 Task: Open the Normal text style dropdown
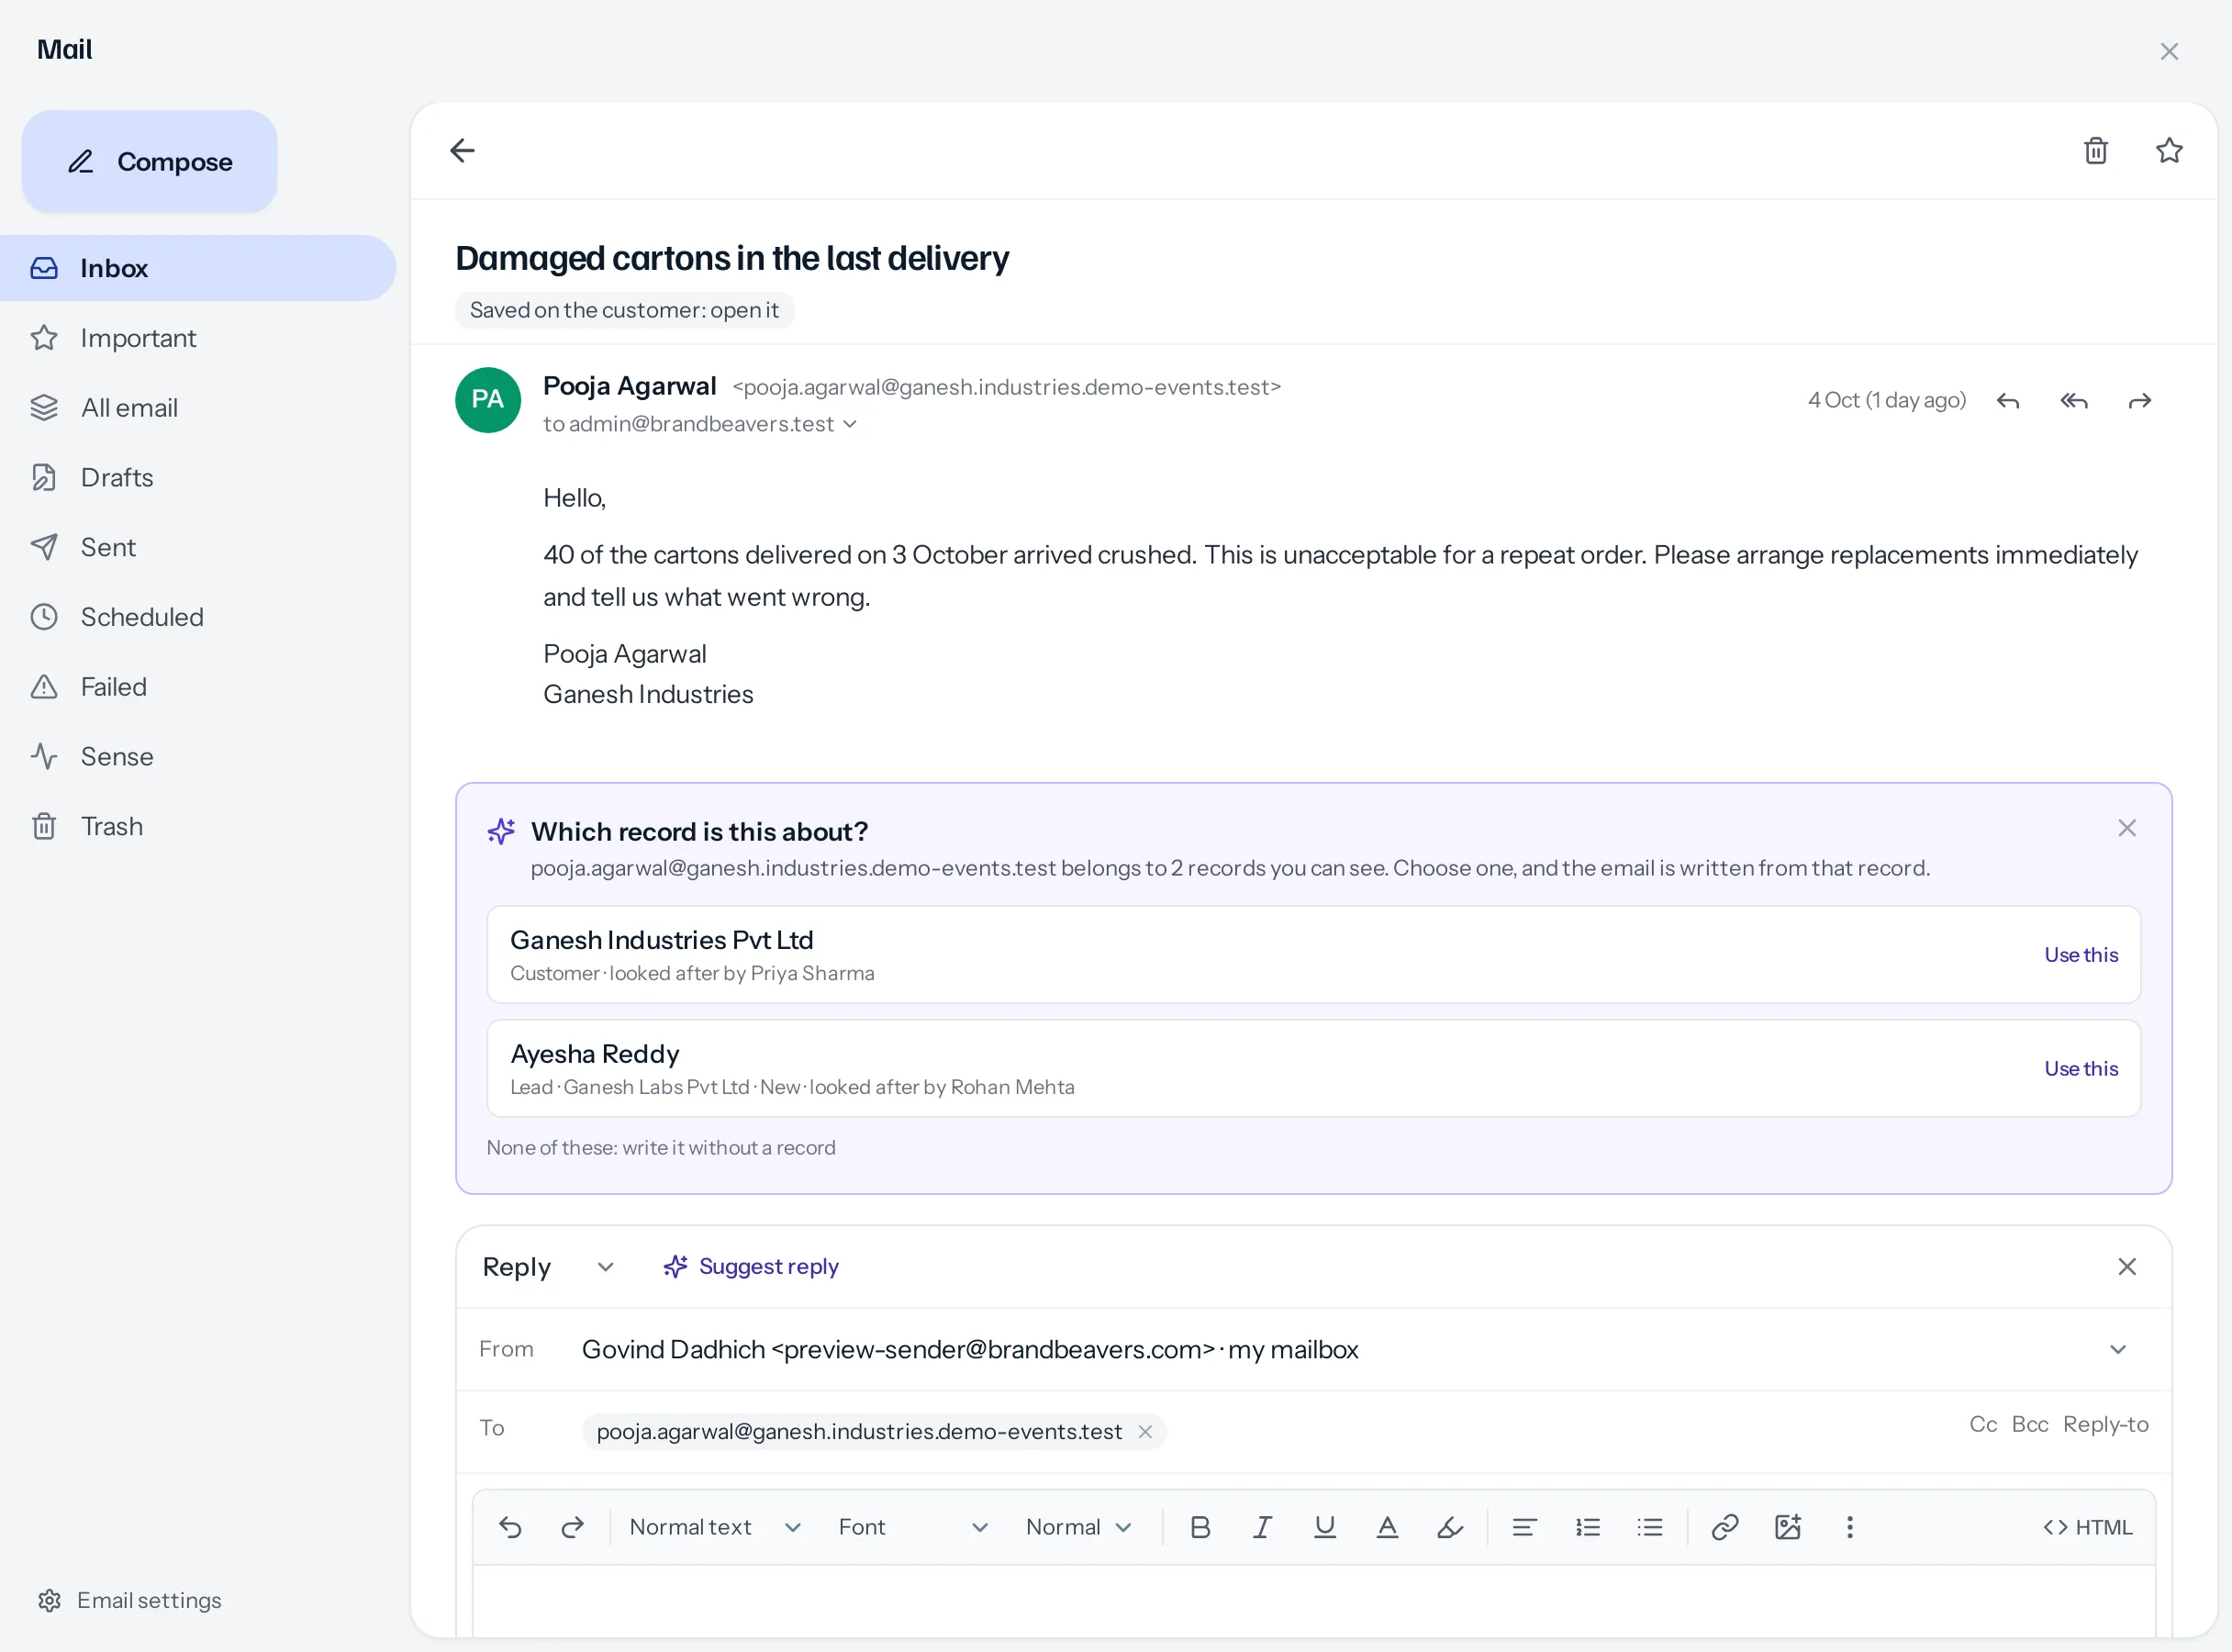point(715,1527)
